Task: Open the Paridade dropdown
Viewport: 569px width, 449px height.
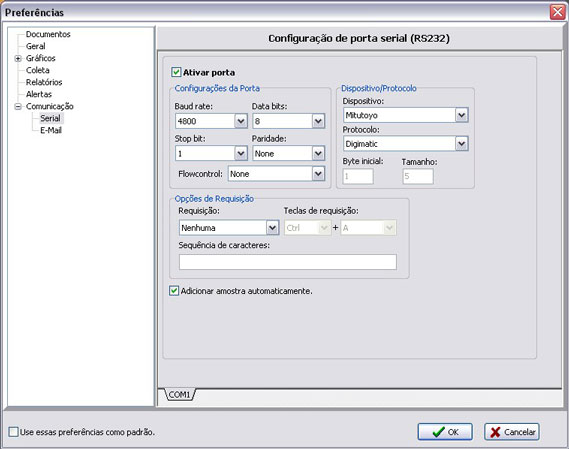Action: click(288, 153)
